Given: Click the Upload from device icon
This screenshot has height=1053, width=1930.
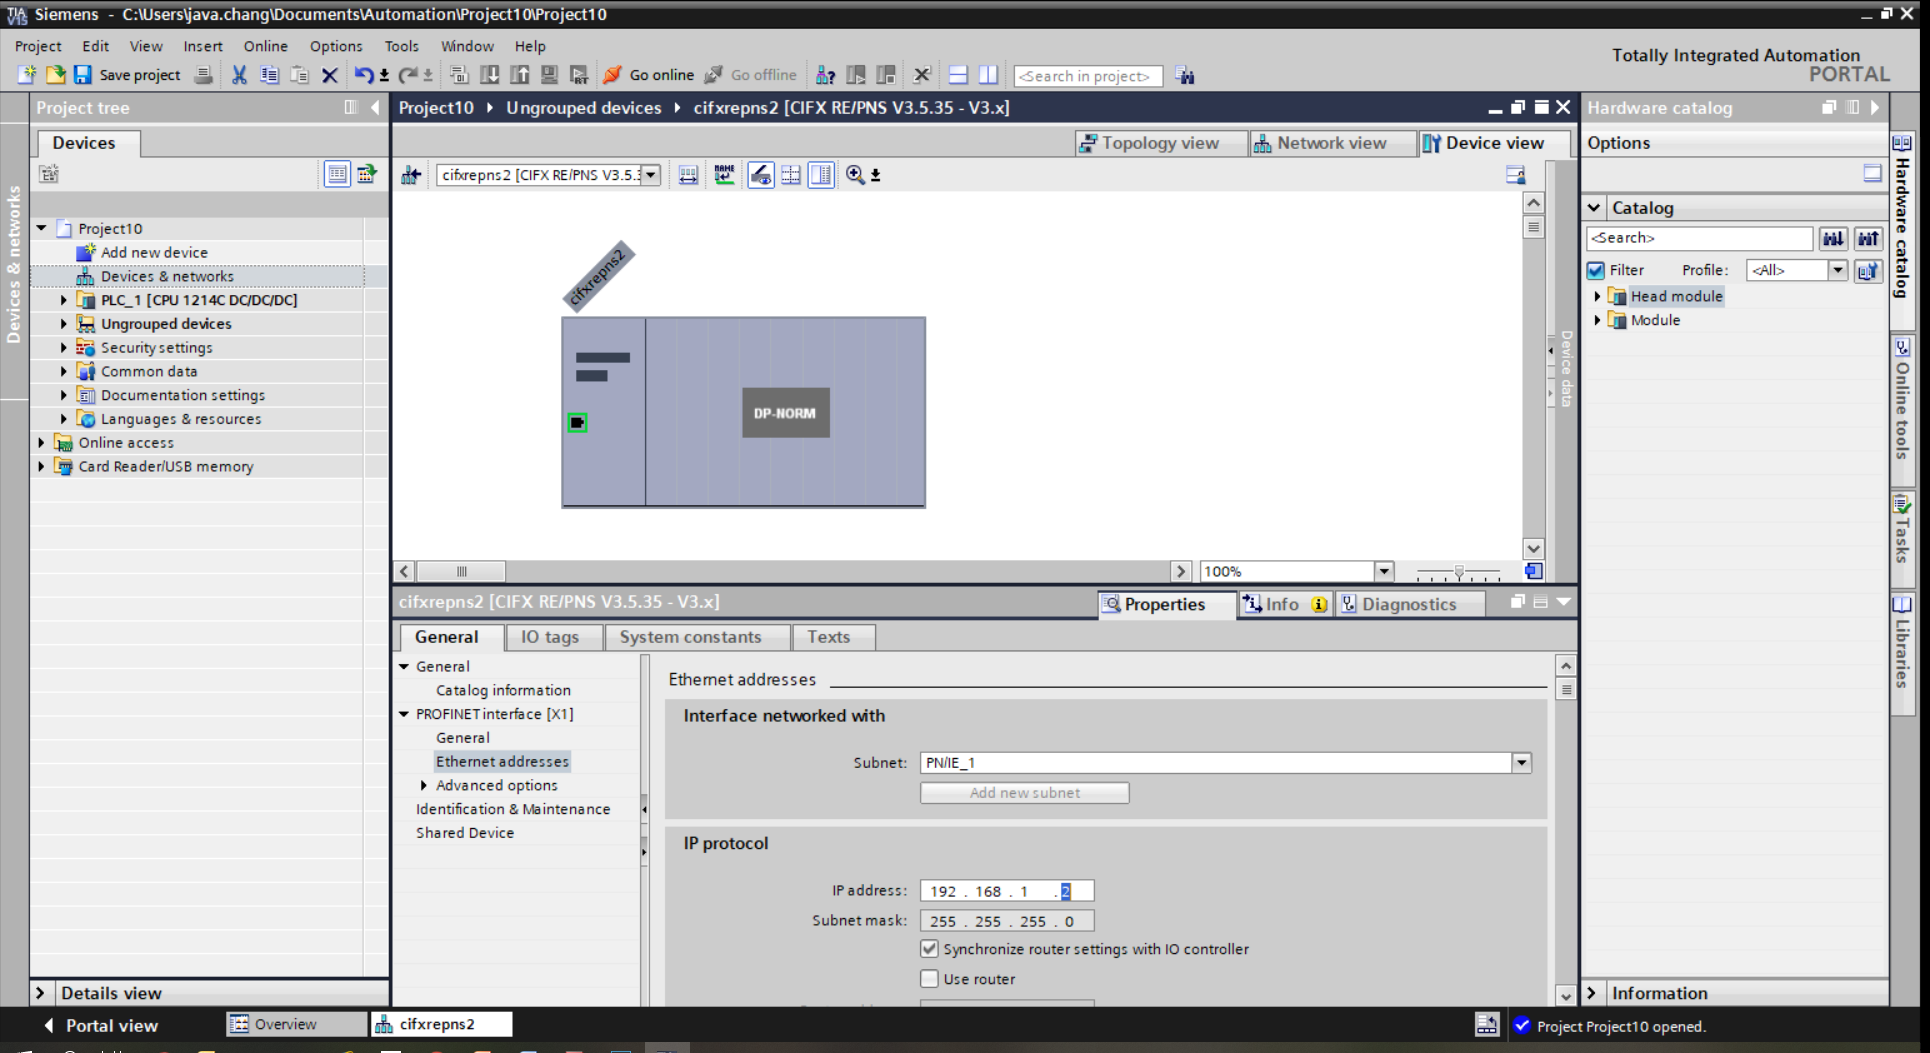Looking at the screenshot, I should tap(520, 75).
